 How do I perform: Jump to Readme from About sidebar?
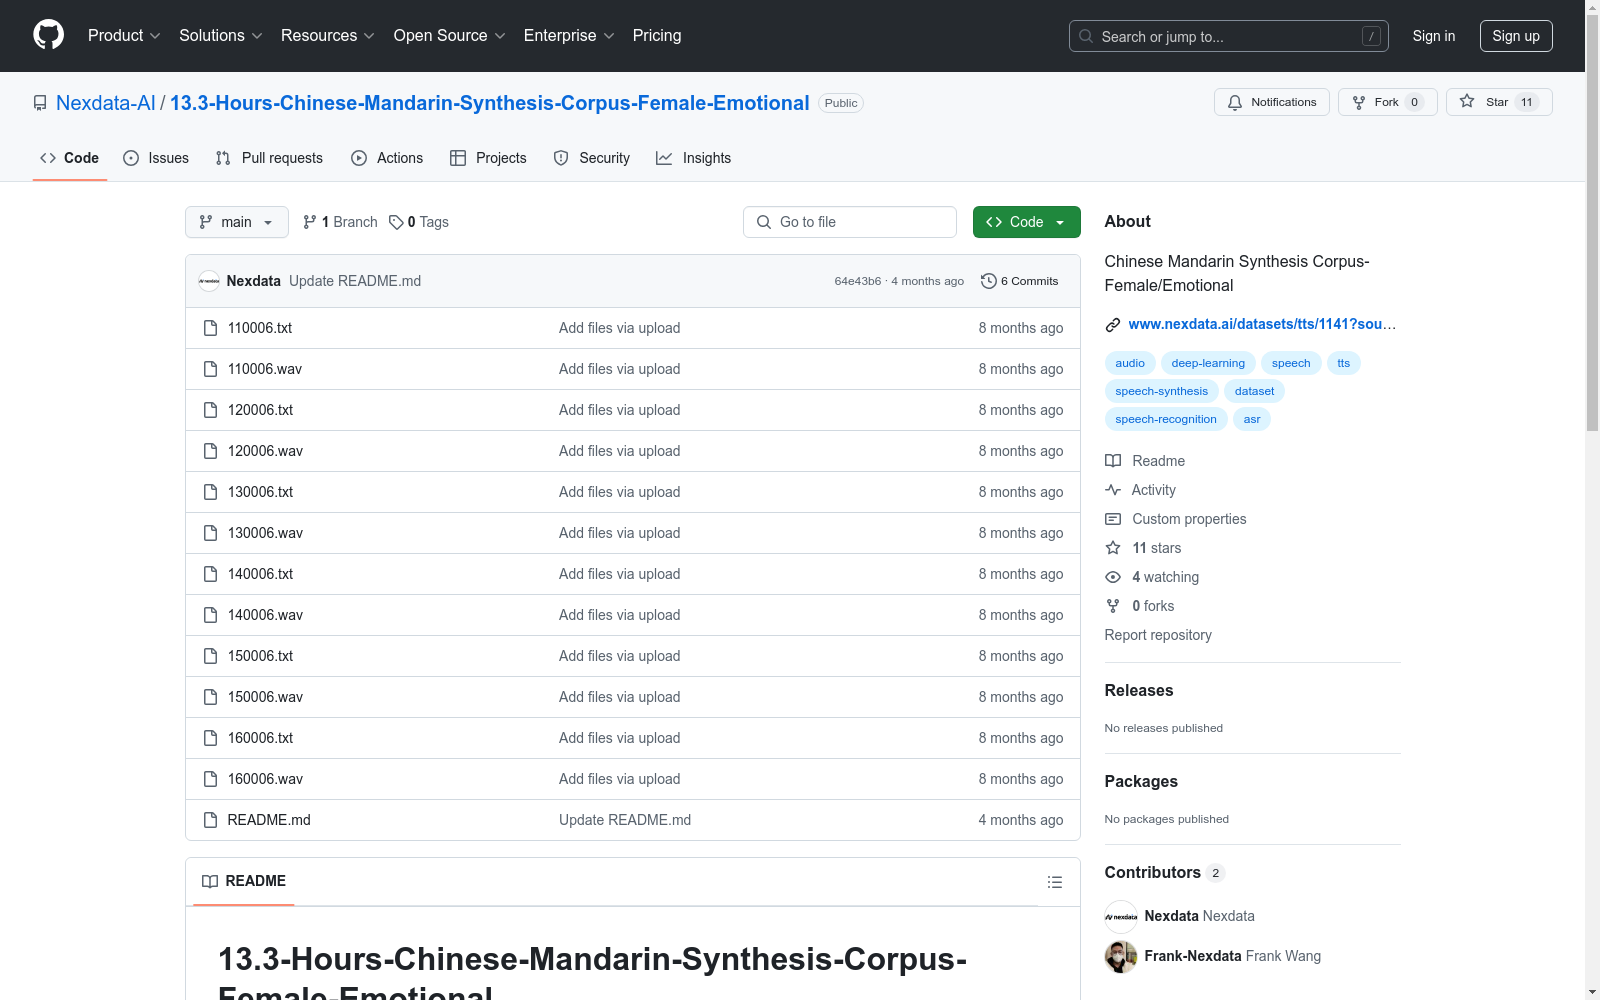point(1145,461)
